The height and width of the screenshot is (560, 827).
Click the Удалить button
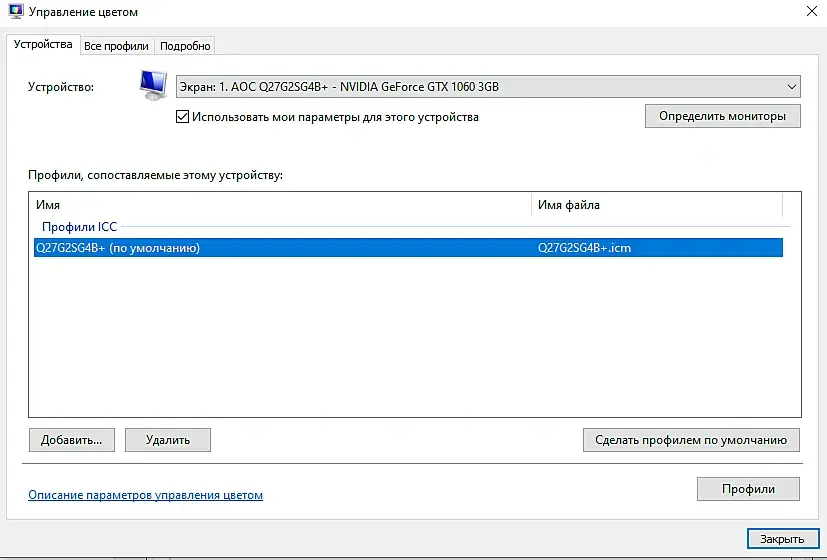tap(168, 440)
